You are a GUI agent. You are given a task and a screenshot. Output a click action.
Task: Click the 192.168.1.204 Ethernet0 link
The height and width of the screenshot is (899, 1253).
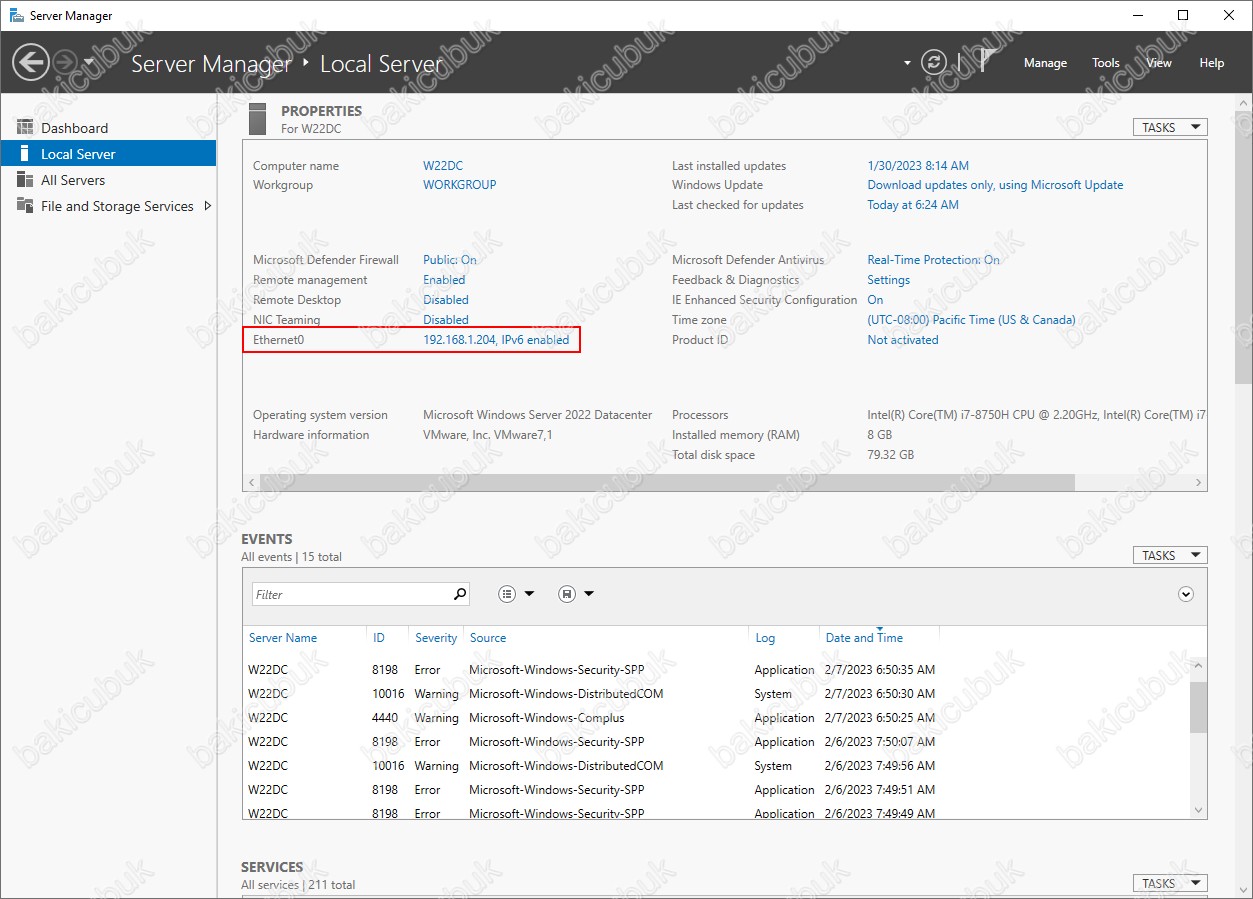point(496,340)
